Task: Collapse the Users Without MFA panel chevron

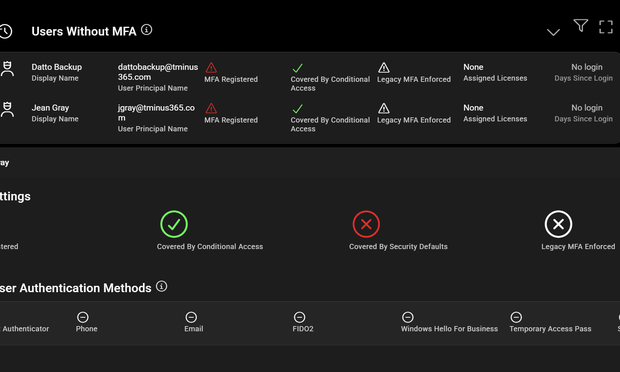Action: 553,32
